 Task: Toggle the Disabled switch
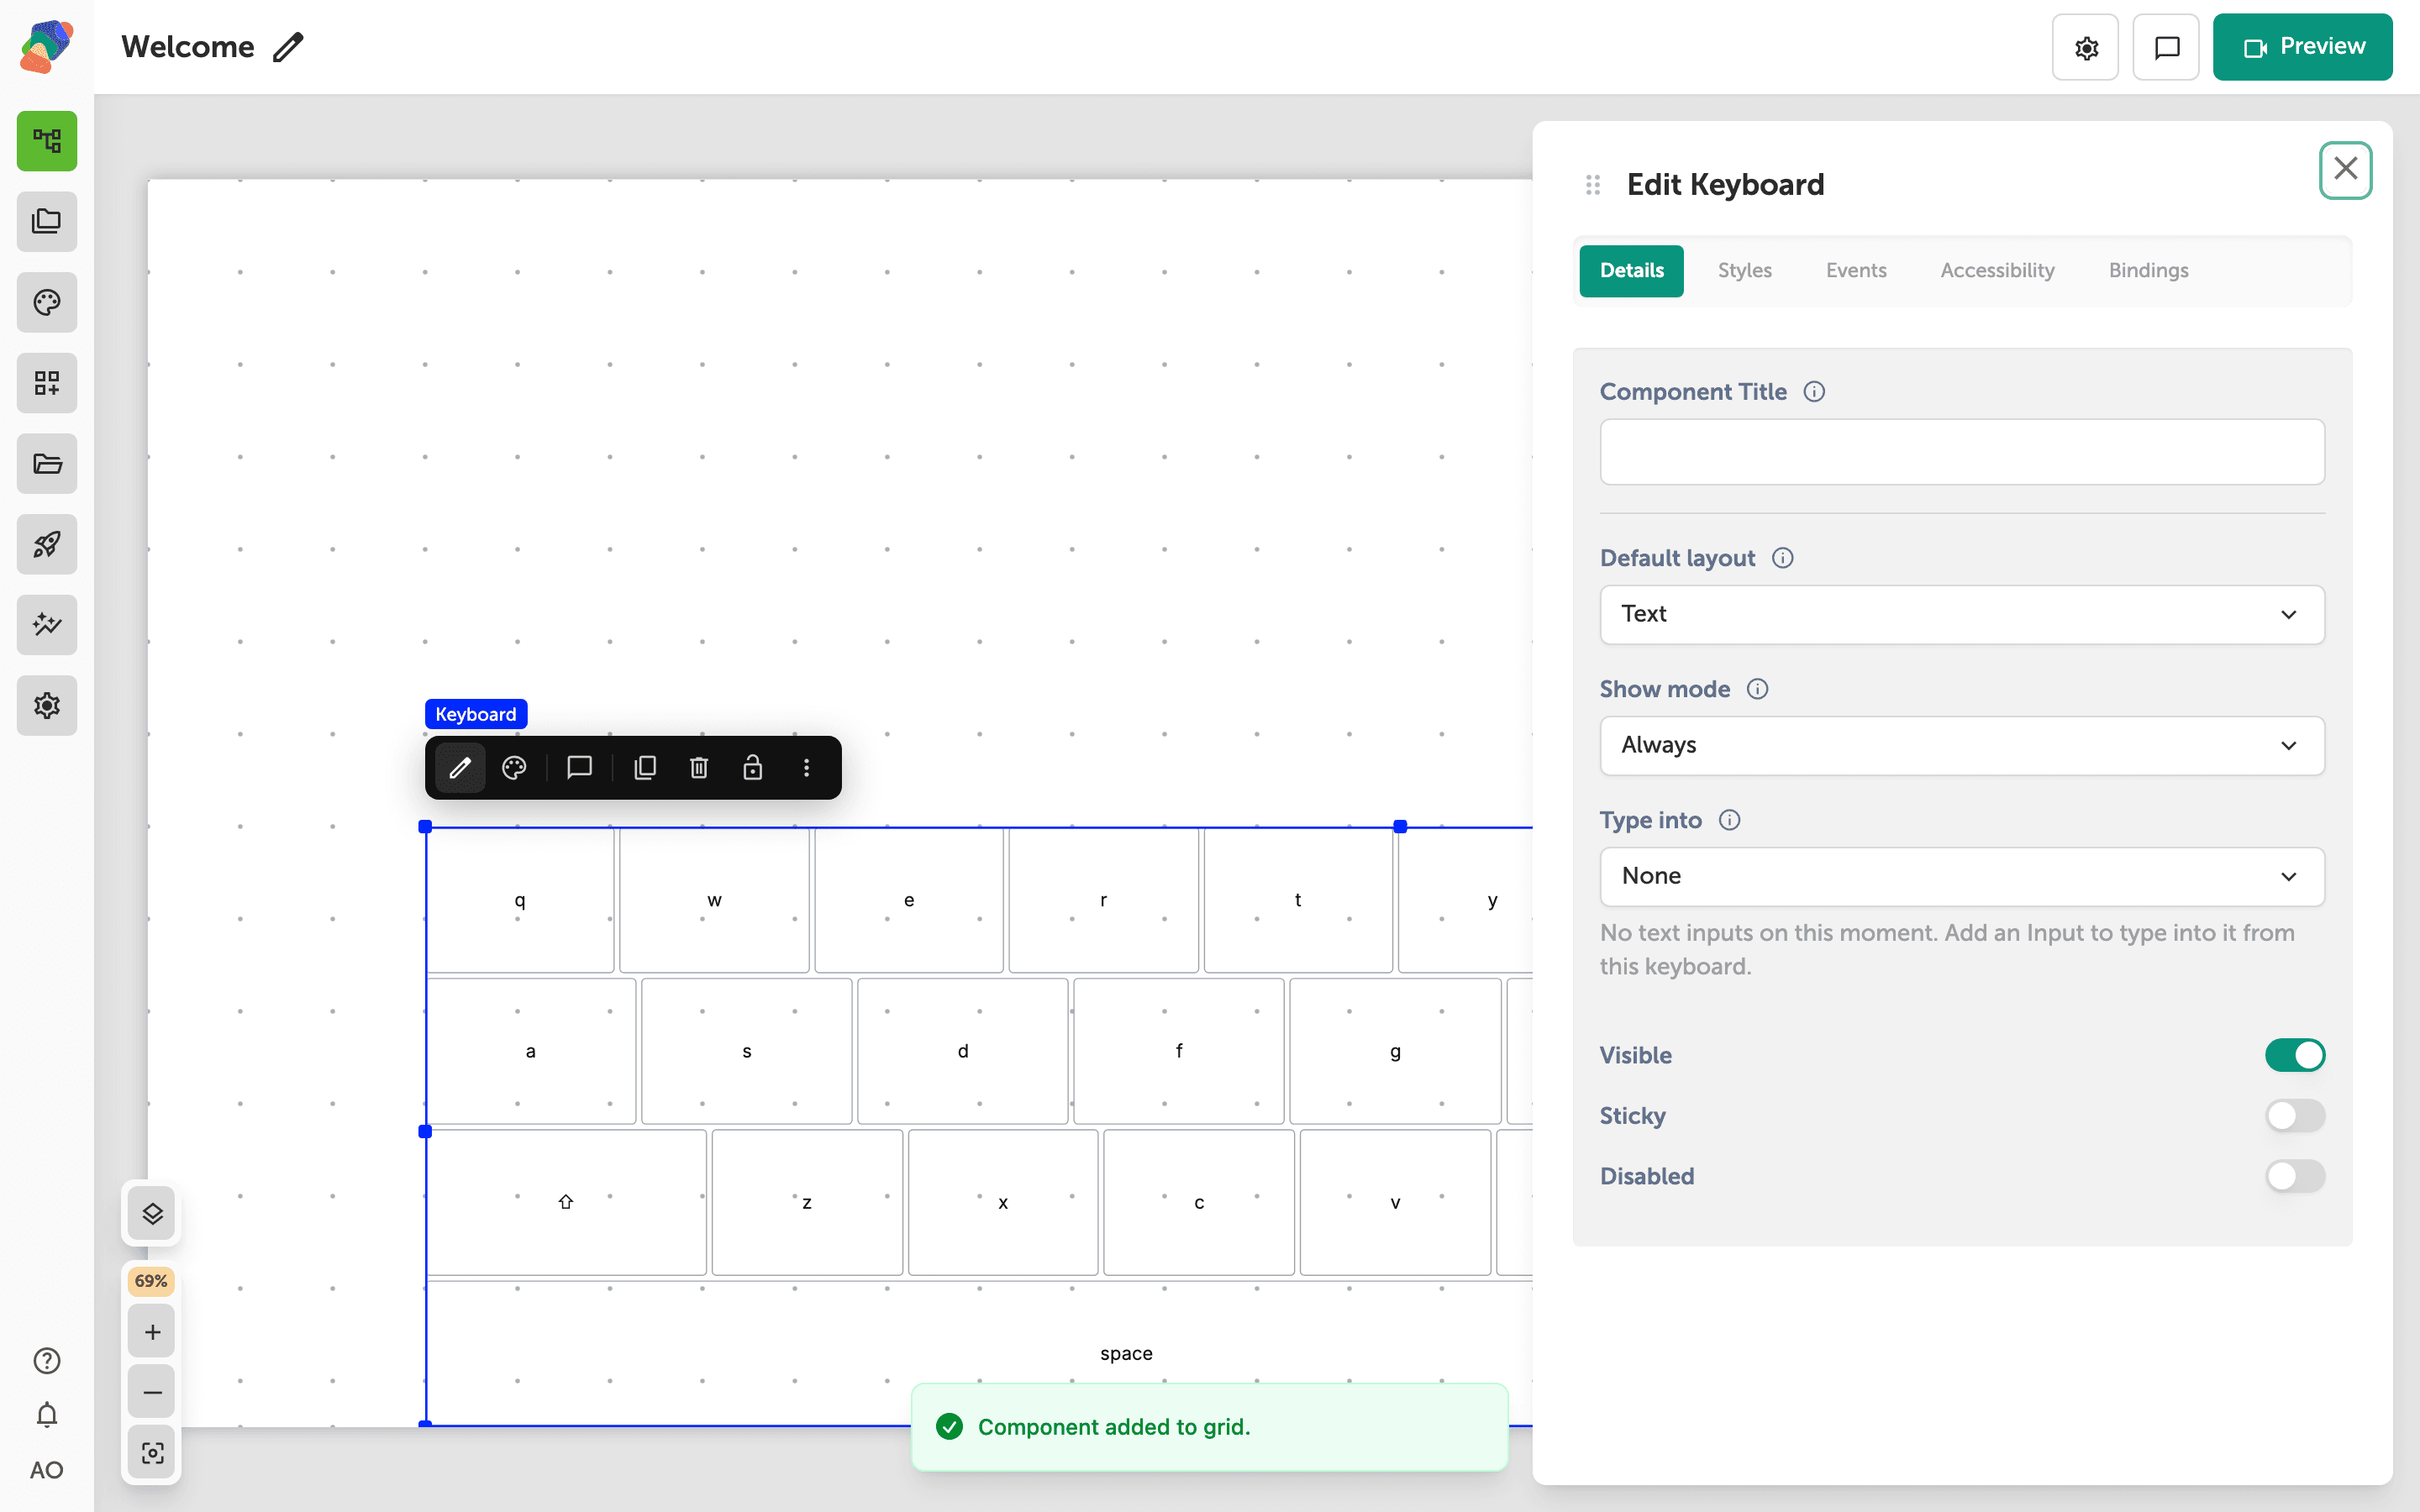[x=2295, y=1176]
